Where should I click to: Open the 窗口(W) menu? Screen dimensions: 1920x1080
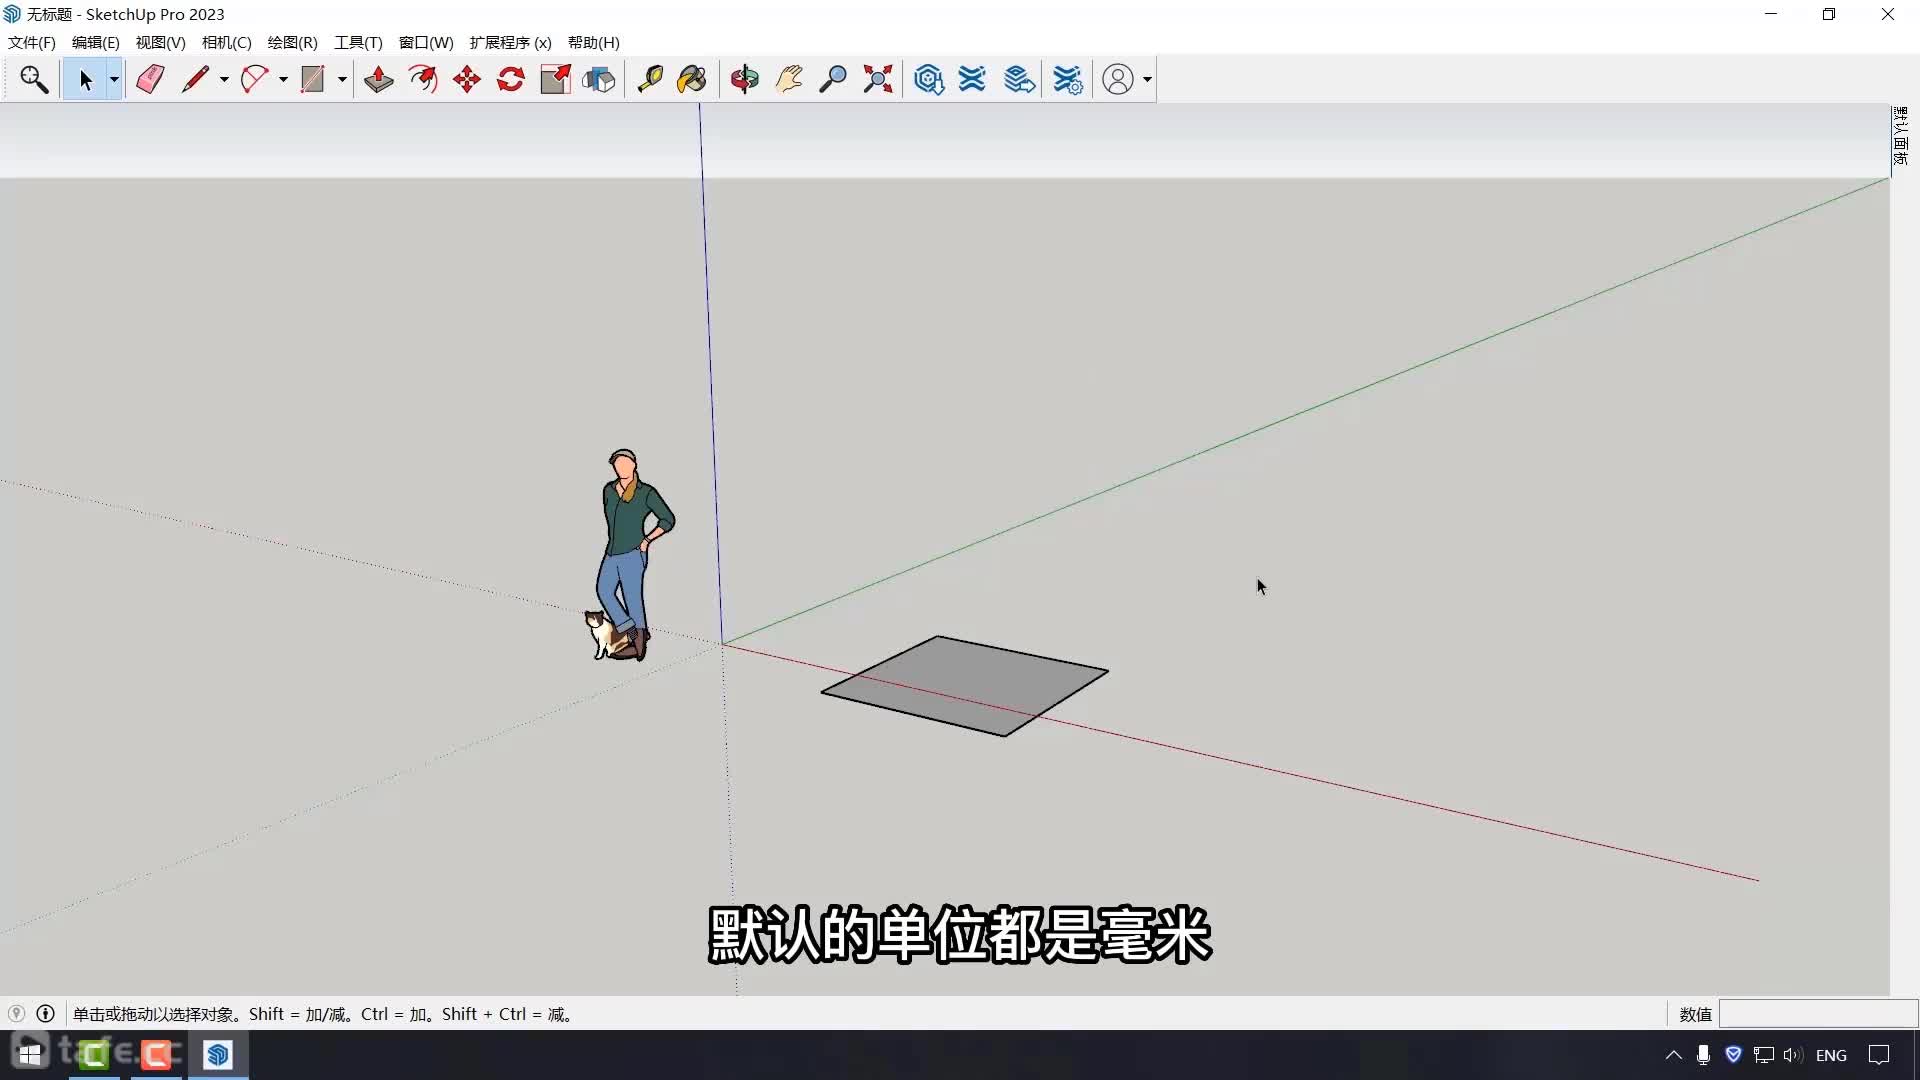point(426,43)
